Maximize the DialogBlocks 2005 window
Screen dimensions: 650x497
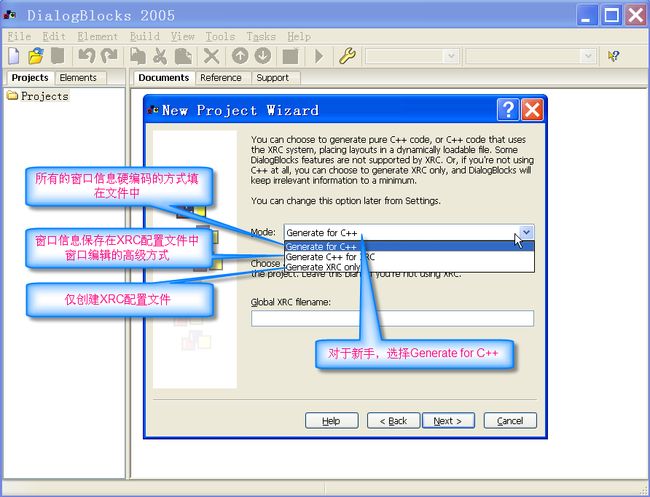tap(611, 15)
